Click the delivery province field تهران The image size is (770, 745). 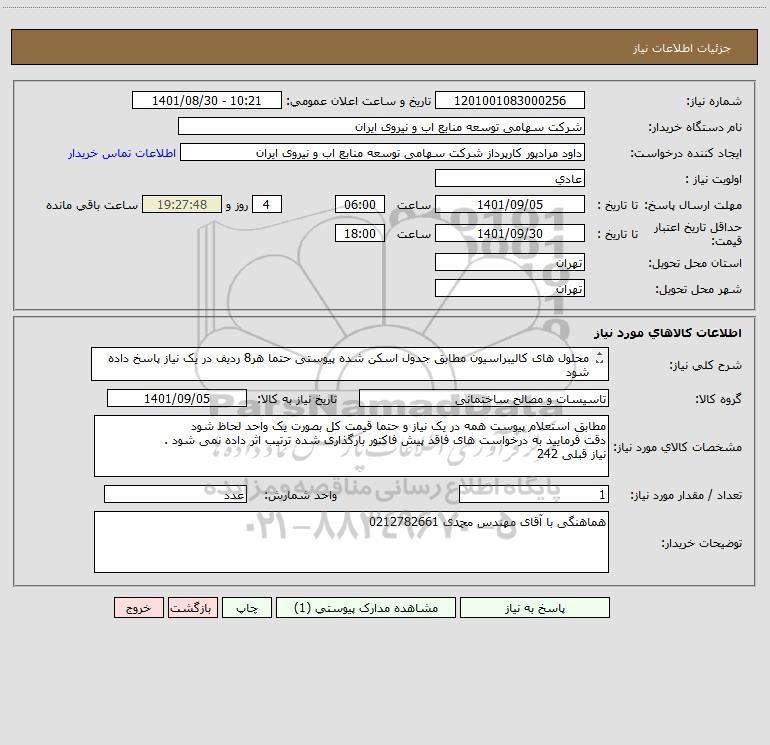tap(510, 262)
